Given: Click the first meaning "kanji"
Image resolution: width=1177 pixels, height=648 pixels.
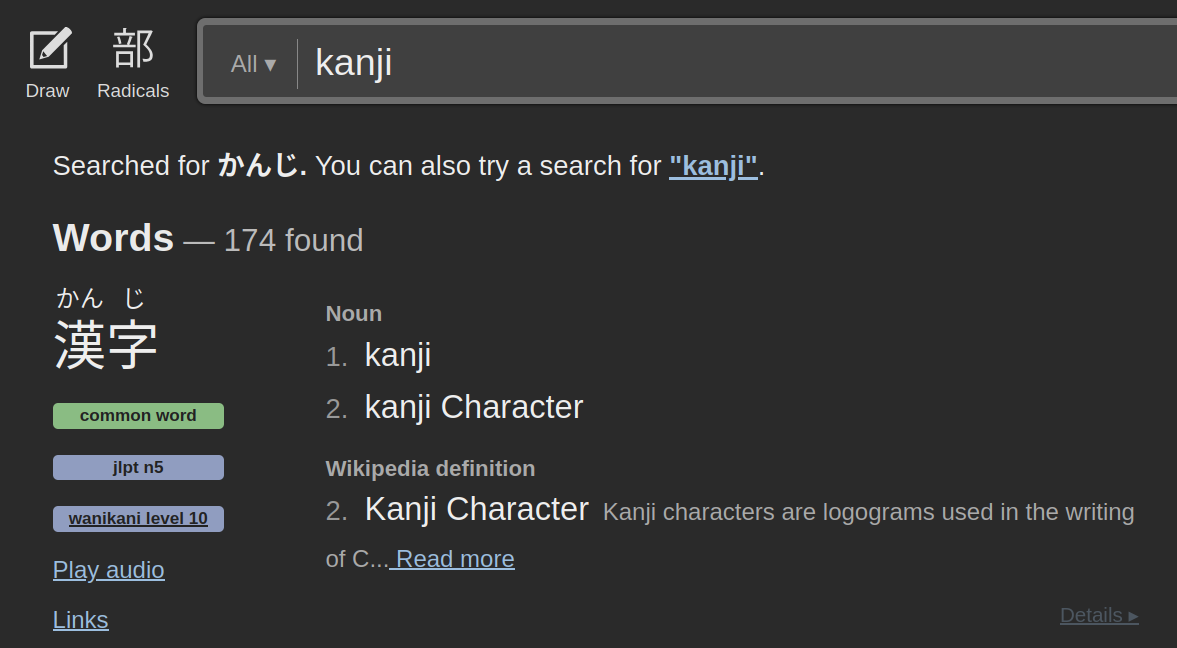Looking at the screenshot, I should (398, 355).
